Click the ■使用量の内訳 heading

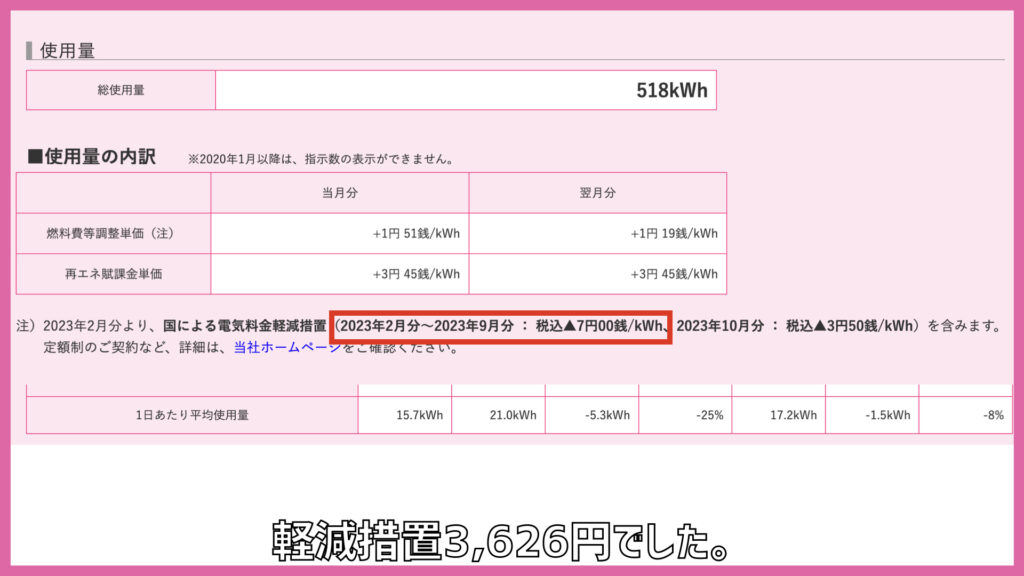(91, 157)
